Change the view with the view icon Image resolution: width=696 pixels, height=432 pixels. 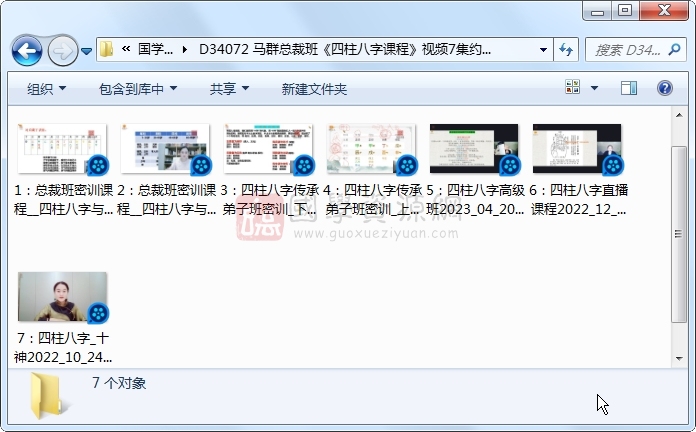572,87
